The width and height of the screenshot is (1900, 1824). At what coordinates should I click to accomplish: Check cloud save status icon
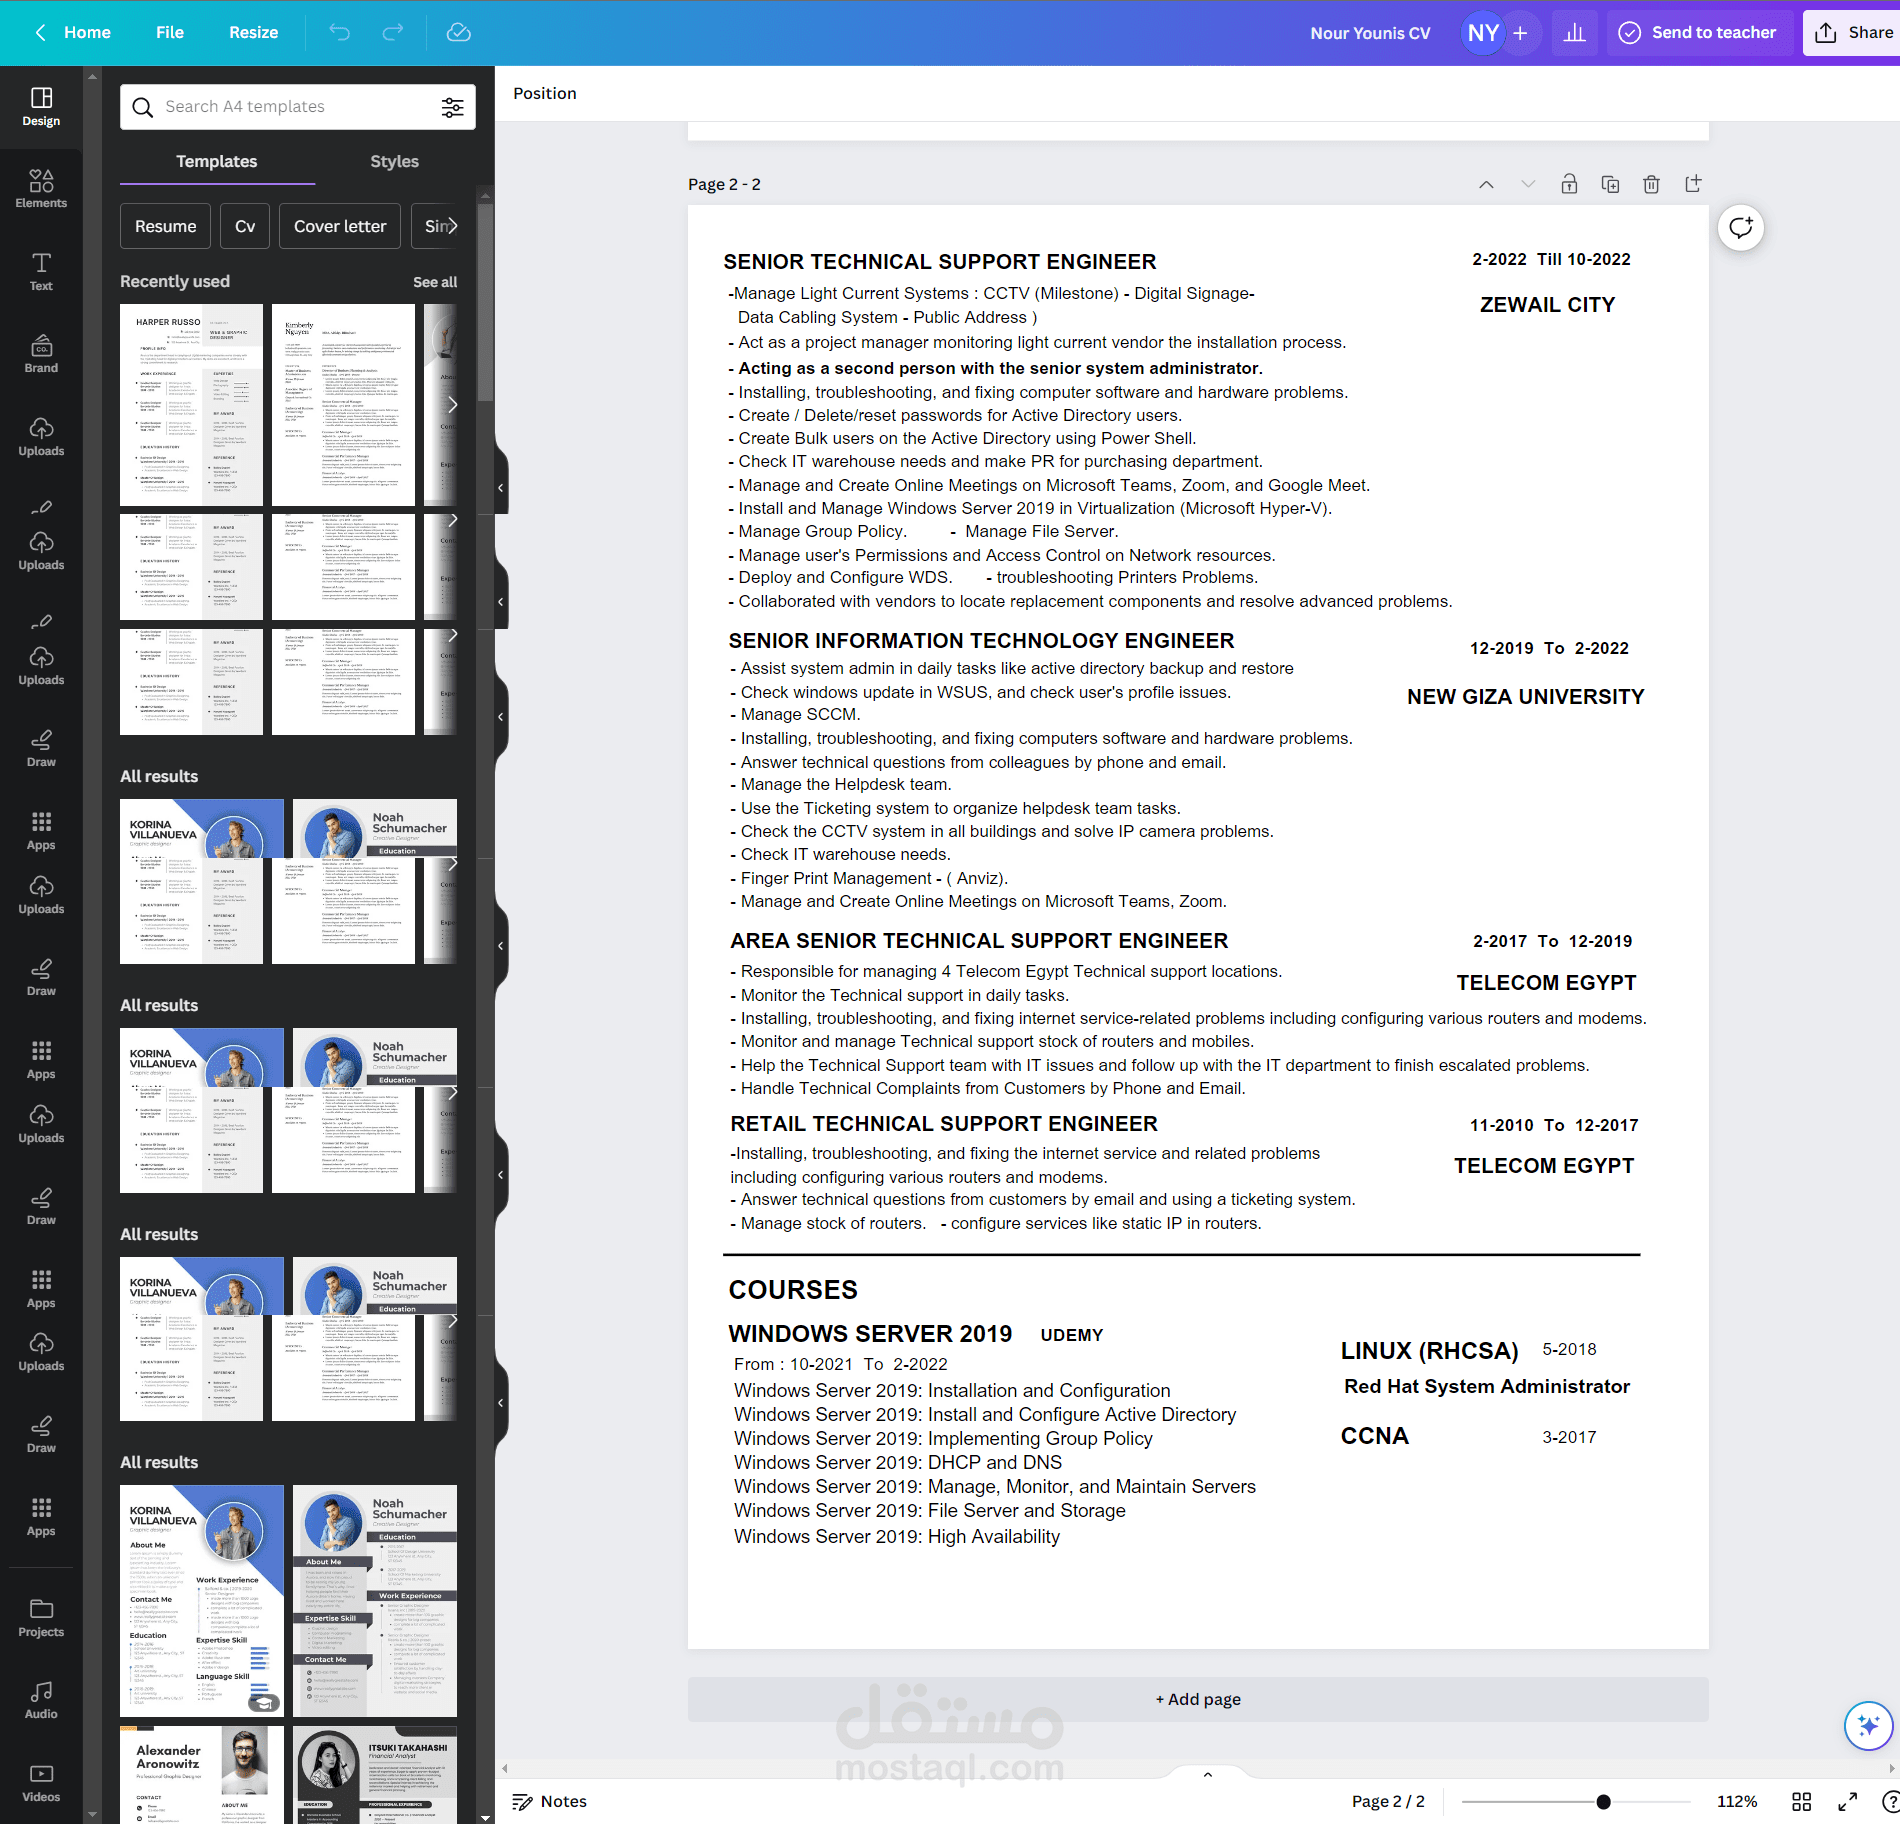pyautogui.click(x=459, y=33)
